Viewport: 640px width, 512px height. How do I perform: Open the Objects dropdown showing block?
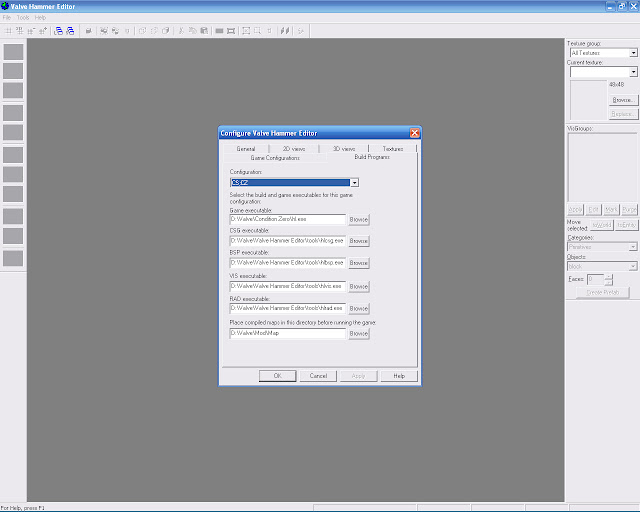click(602, 266)
